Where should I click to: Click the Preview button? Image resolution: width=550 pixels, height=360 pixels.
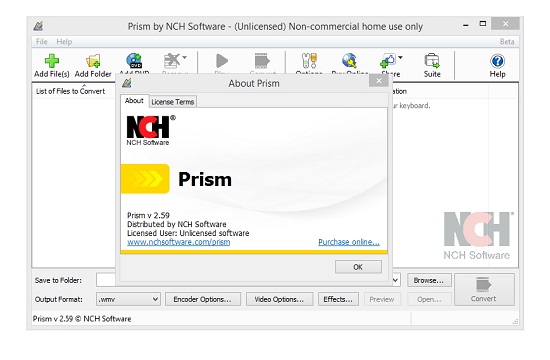[382, 299]
